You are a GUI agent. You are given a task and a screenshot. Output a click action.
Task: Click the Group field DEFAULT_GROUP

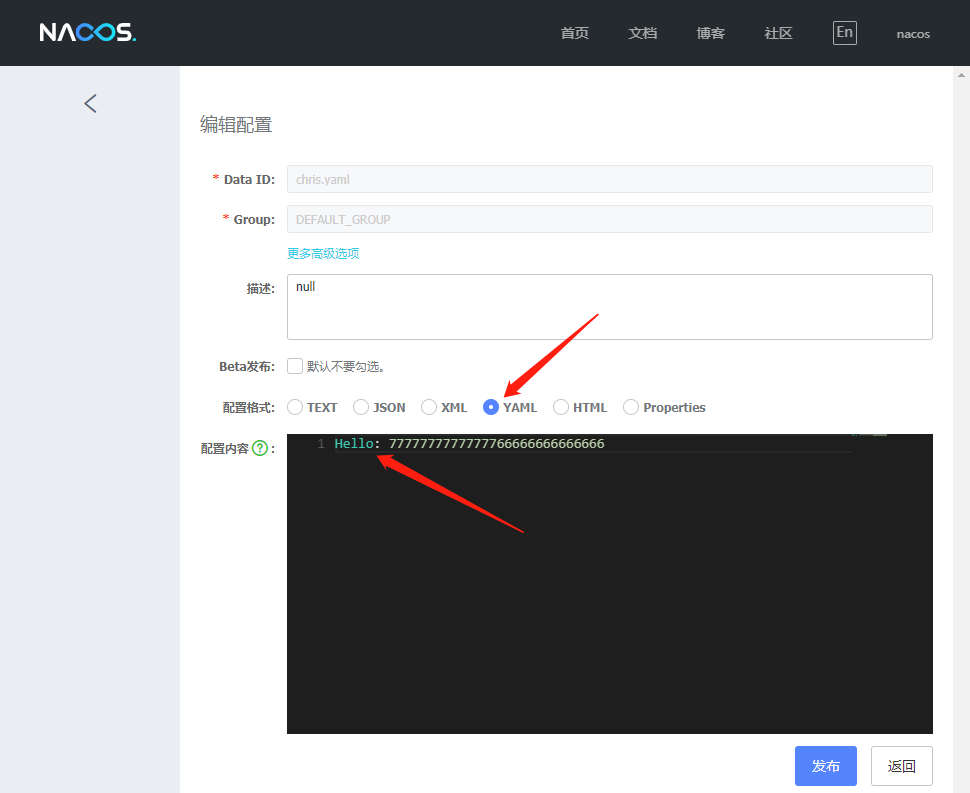pos(609,219)
